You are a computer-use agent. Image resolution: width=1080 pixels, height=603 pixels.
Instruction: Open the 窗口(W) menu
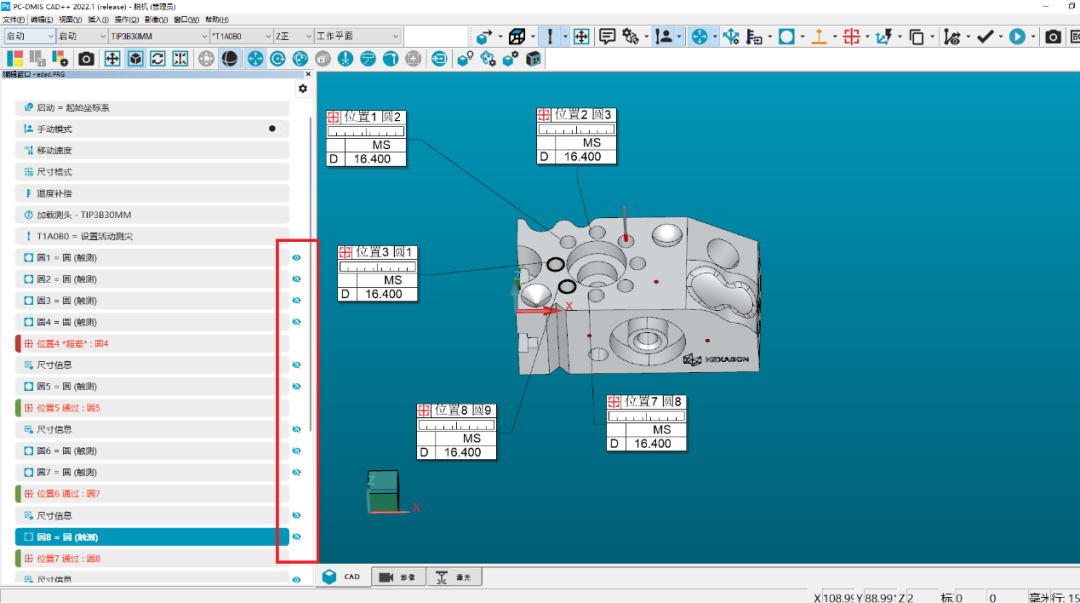187,20
